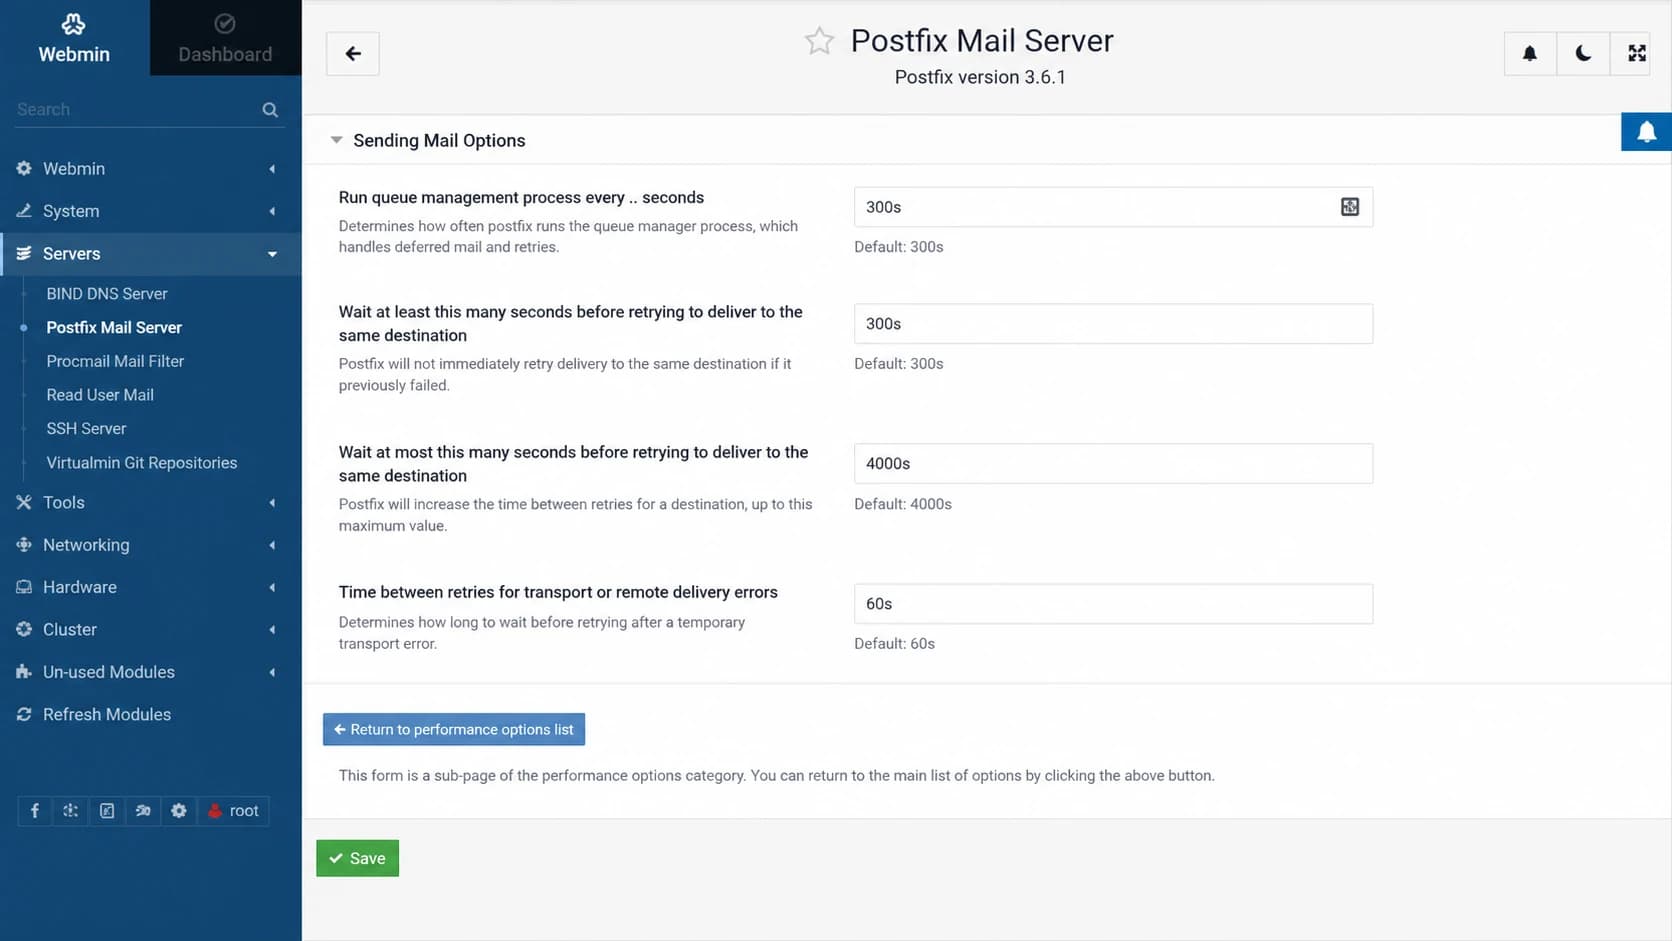Image resolution: width=1672 pixels, height=941 pixels.
Task: Click the Sending Mail Options heading text
Action: pos(439,141)
